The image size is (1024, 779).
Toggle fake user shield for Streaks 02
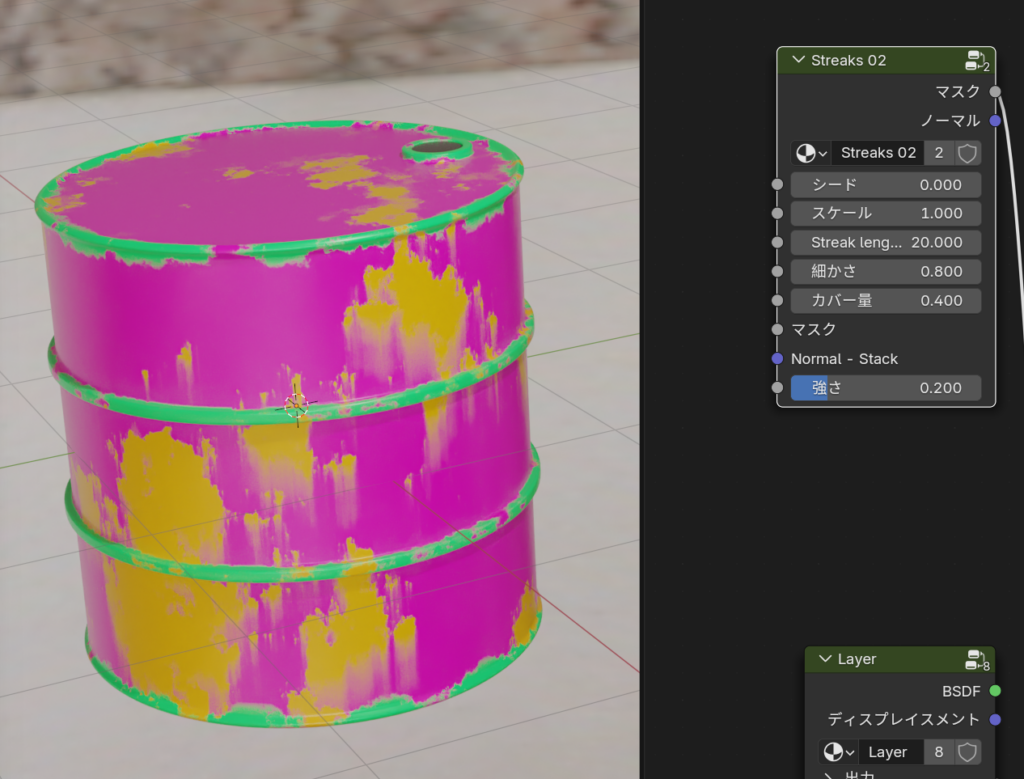[967, 153]
